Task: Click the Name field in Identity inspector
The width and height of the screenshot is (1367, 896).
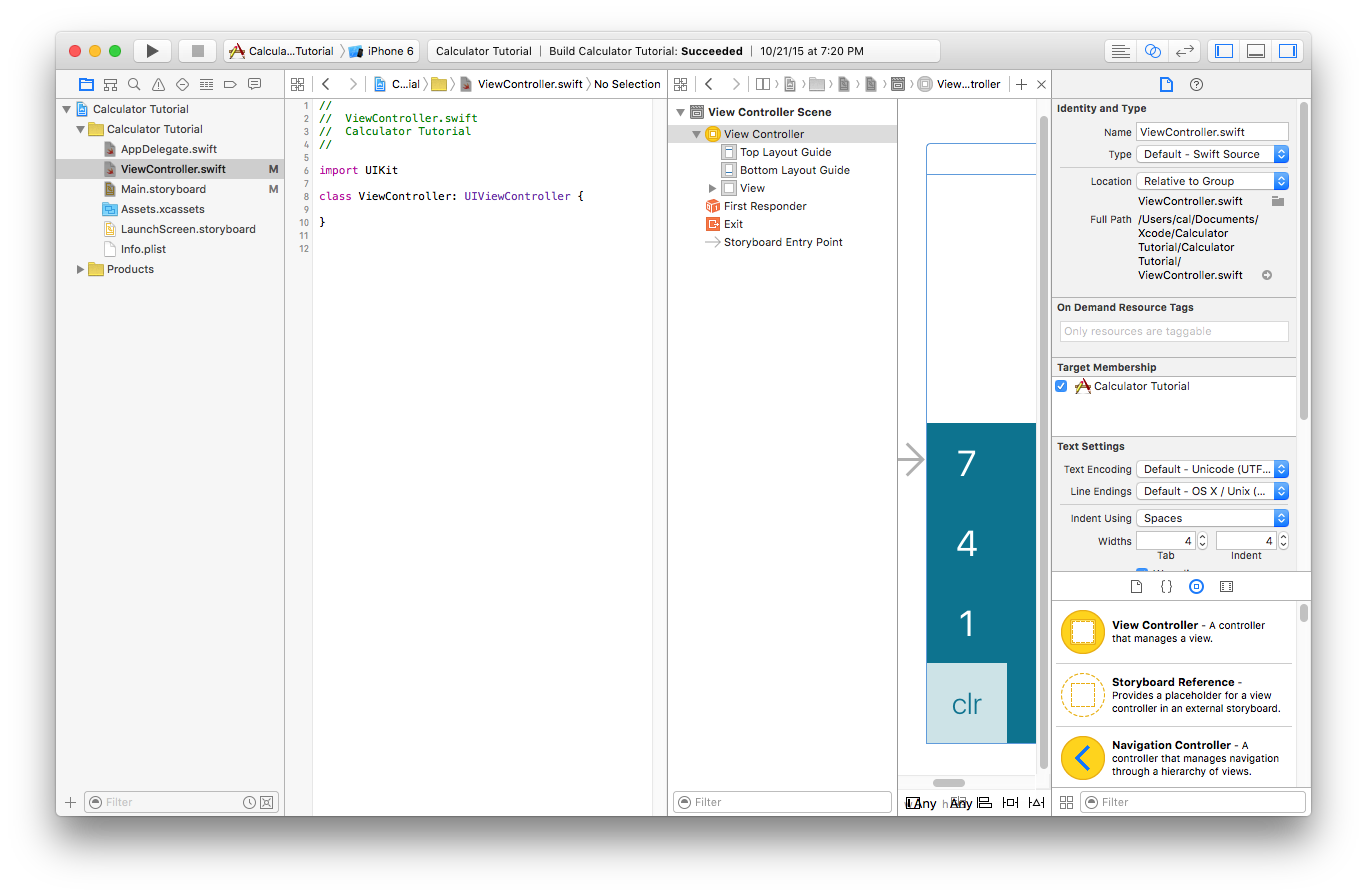Action: 1212,132
